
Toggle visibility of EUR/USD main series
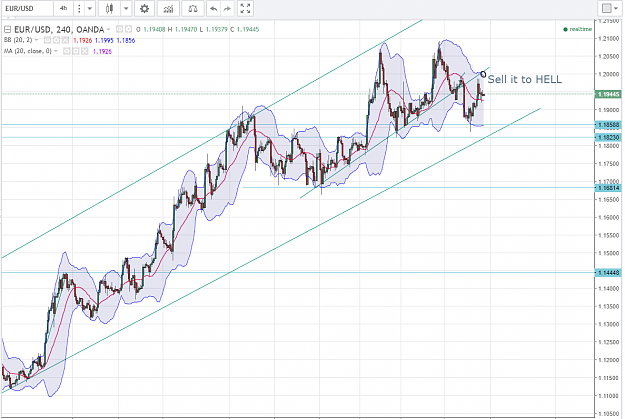click(x=119, y=29)
